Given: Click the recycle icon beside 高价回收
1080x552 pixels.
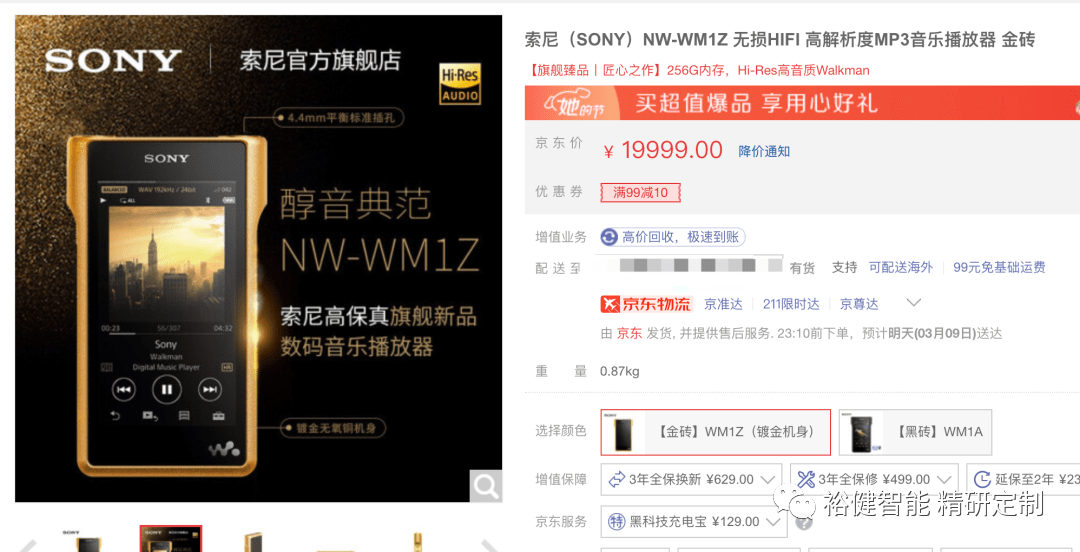Looking at the screenshot, I should click(609, 238).
